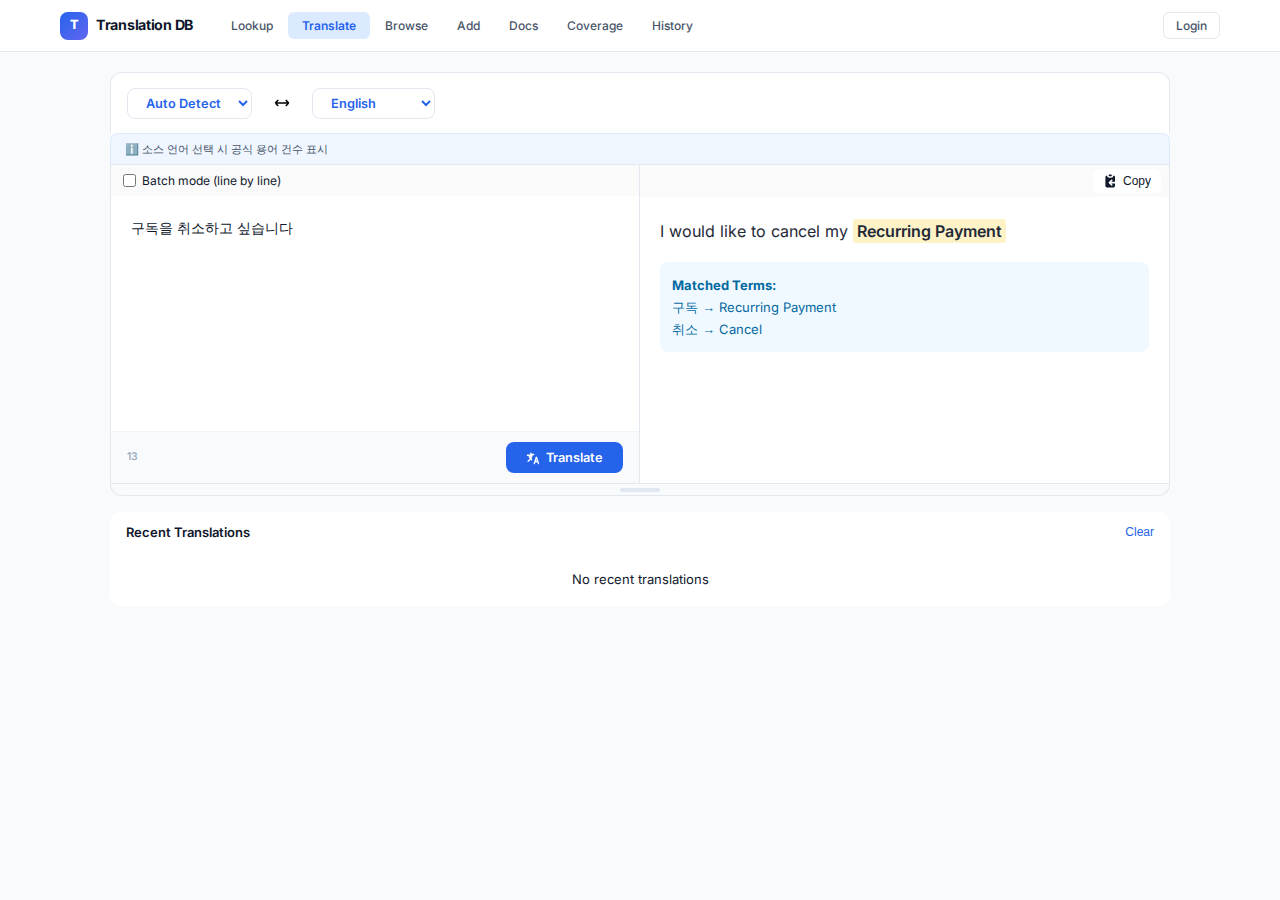Open the History page
The height and width of the screenshot is (900, 1280).
click(671, 25)
